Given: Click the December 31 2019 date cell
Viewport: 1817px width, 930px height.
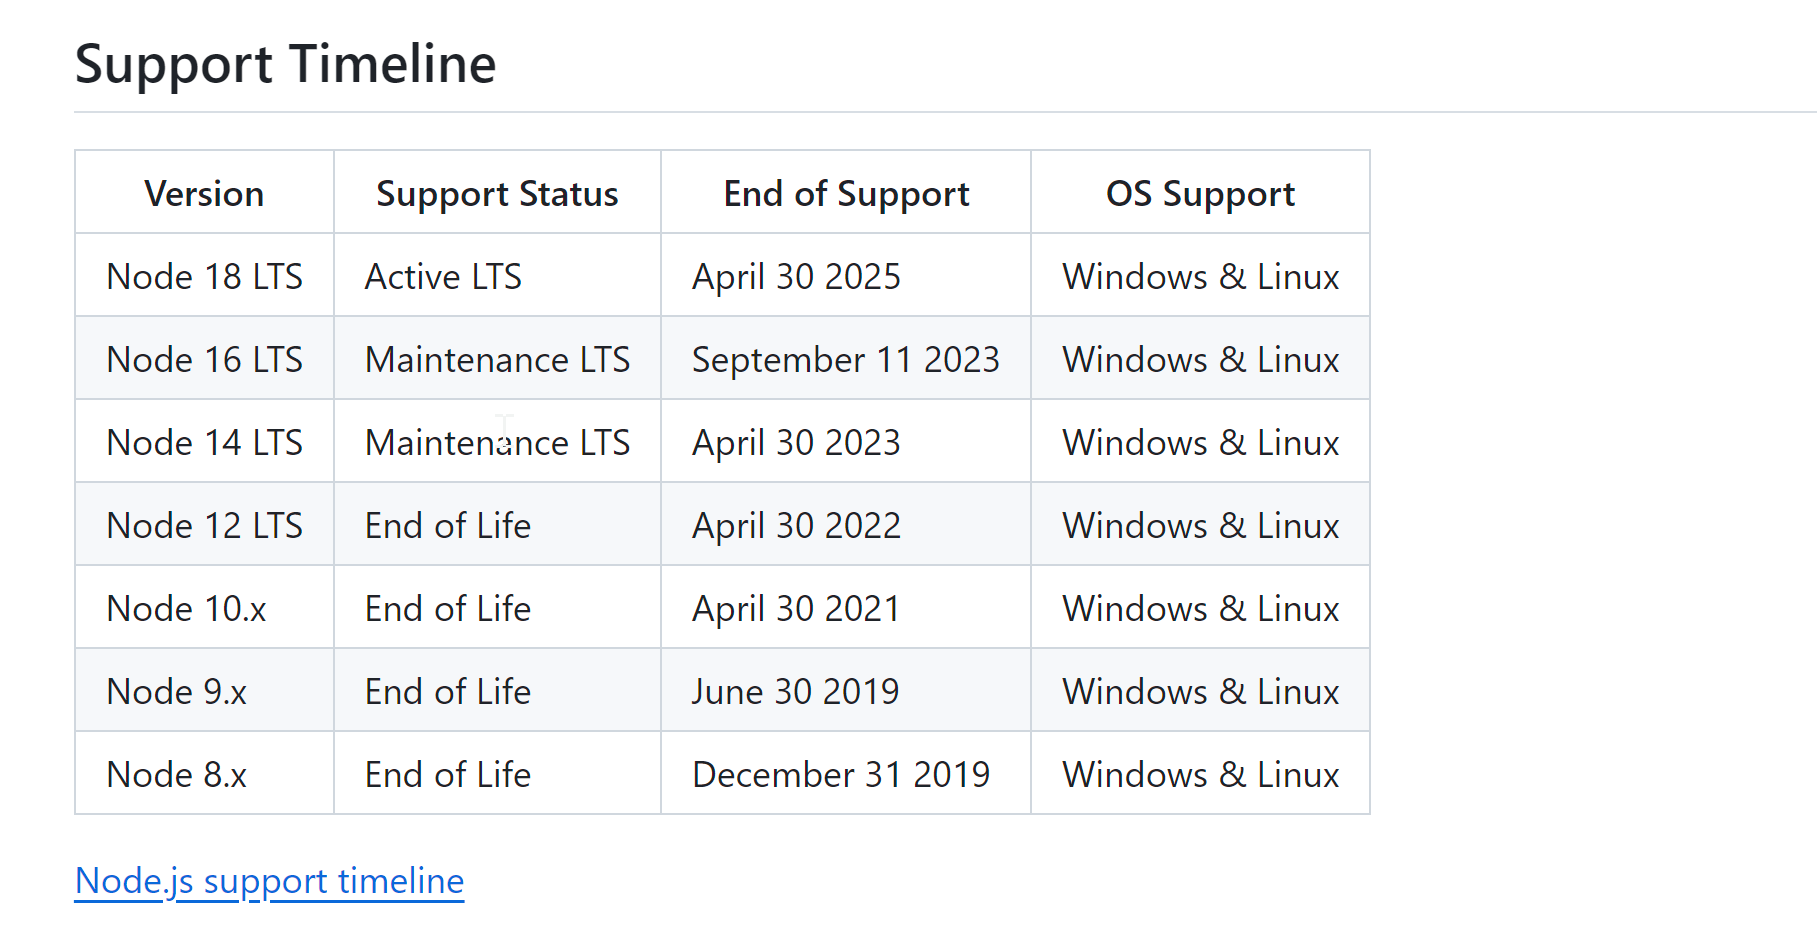Looking at the screenshot, I should coord(846,774).
